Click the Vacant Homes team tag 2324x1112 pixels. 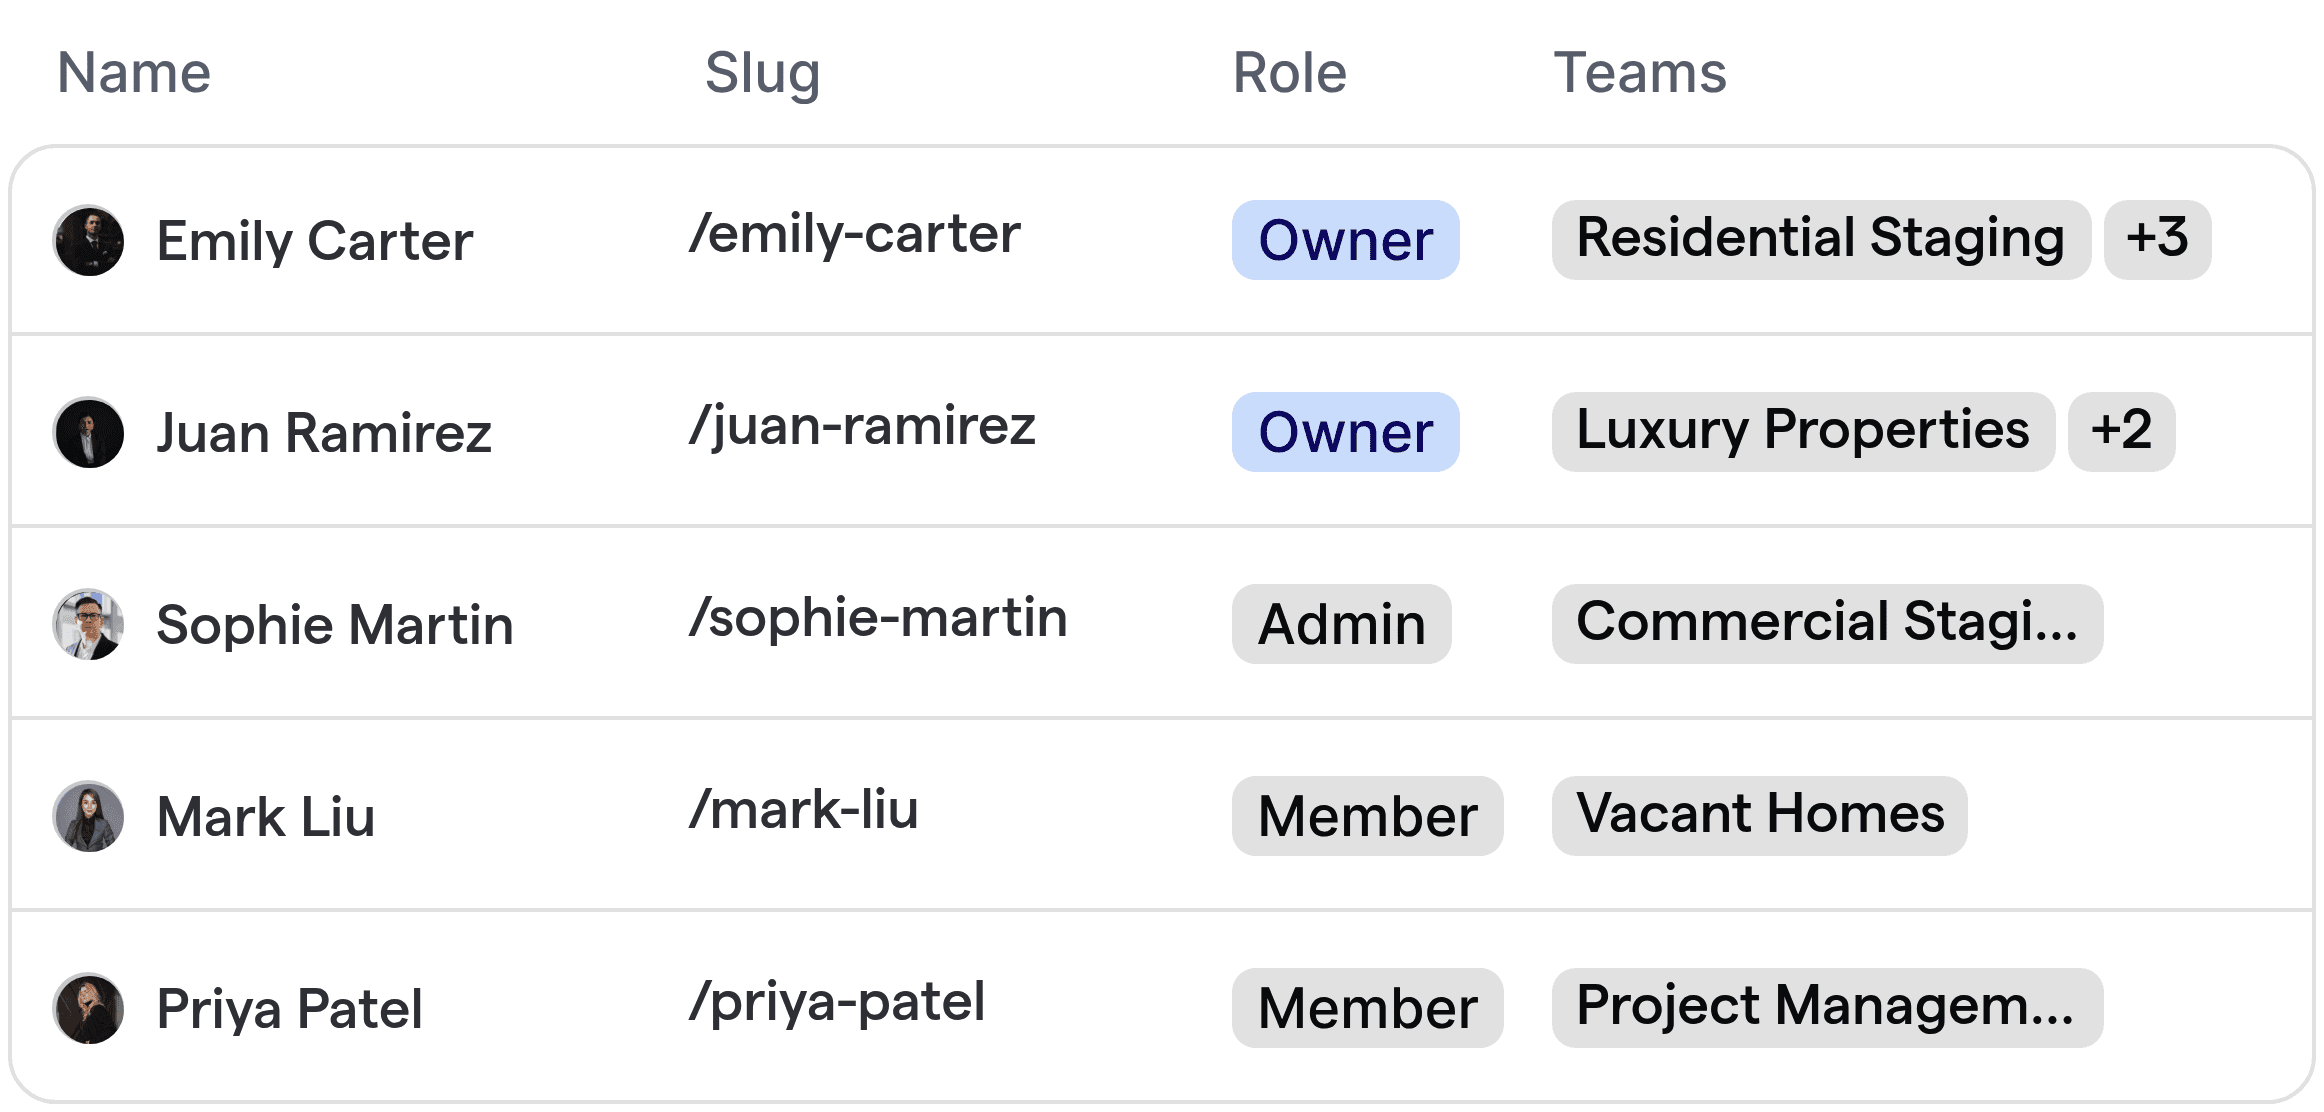(1760, 816)
